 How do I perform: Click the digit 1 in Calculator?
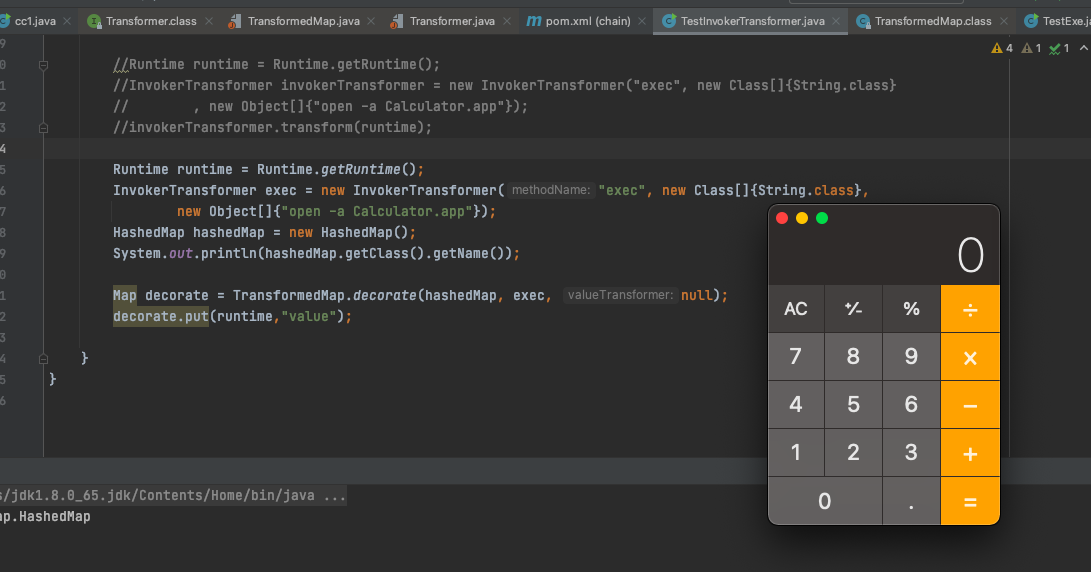tap(796, 453)
